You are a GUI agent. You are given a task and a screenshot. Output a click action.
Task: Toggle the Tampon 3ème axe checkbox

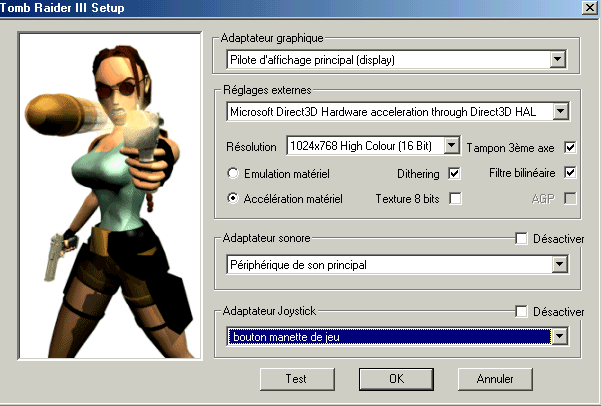tap(570, 147)
